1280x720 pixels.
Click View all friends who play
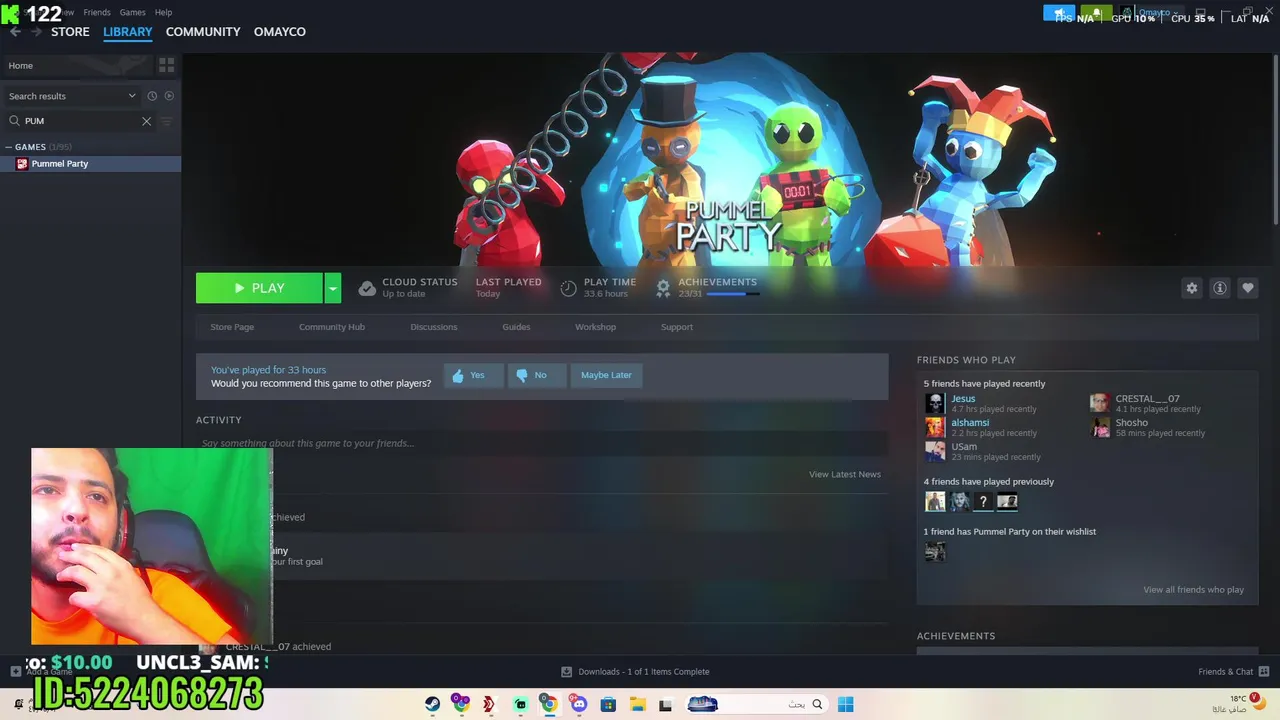pyautogui.click(x=1193, y=590)
